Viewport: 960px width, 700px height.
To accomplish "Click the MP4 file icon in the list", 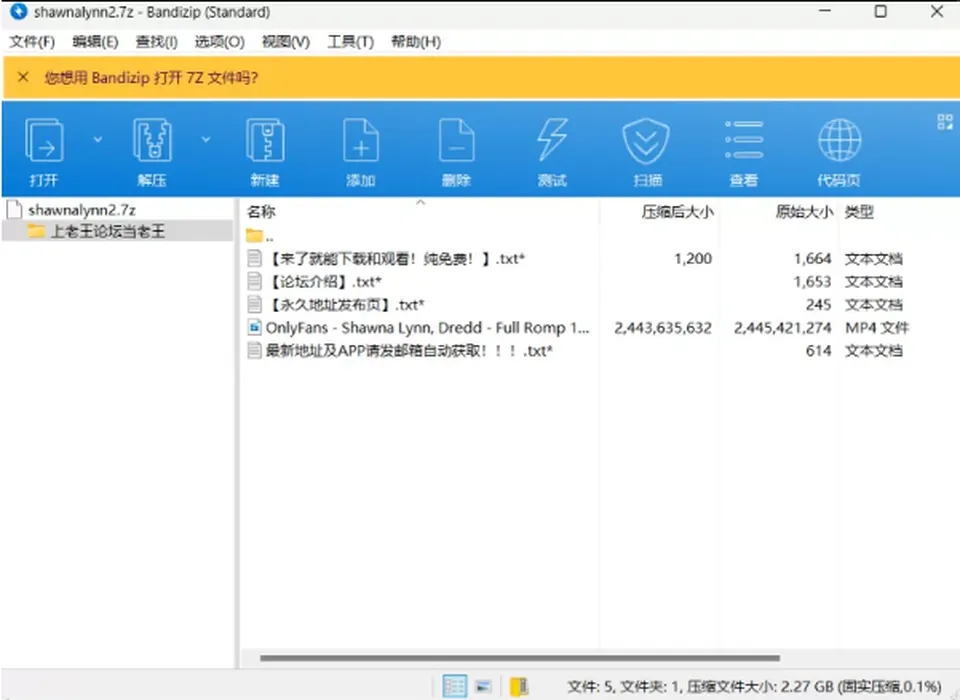I will 254,328.
